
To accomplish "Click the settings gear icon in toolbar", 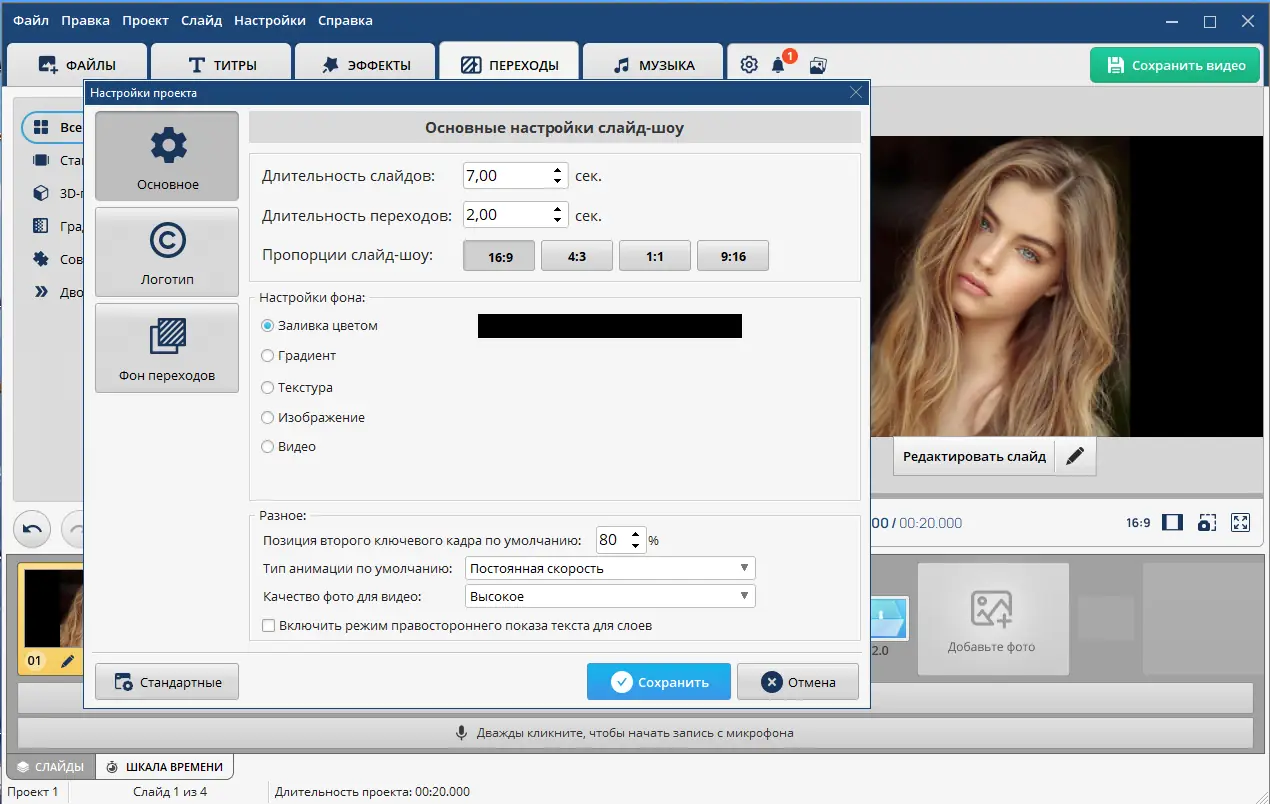I will coord(749,65).
